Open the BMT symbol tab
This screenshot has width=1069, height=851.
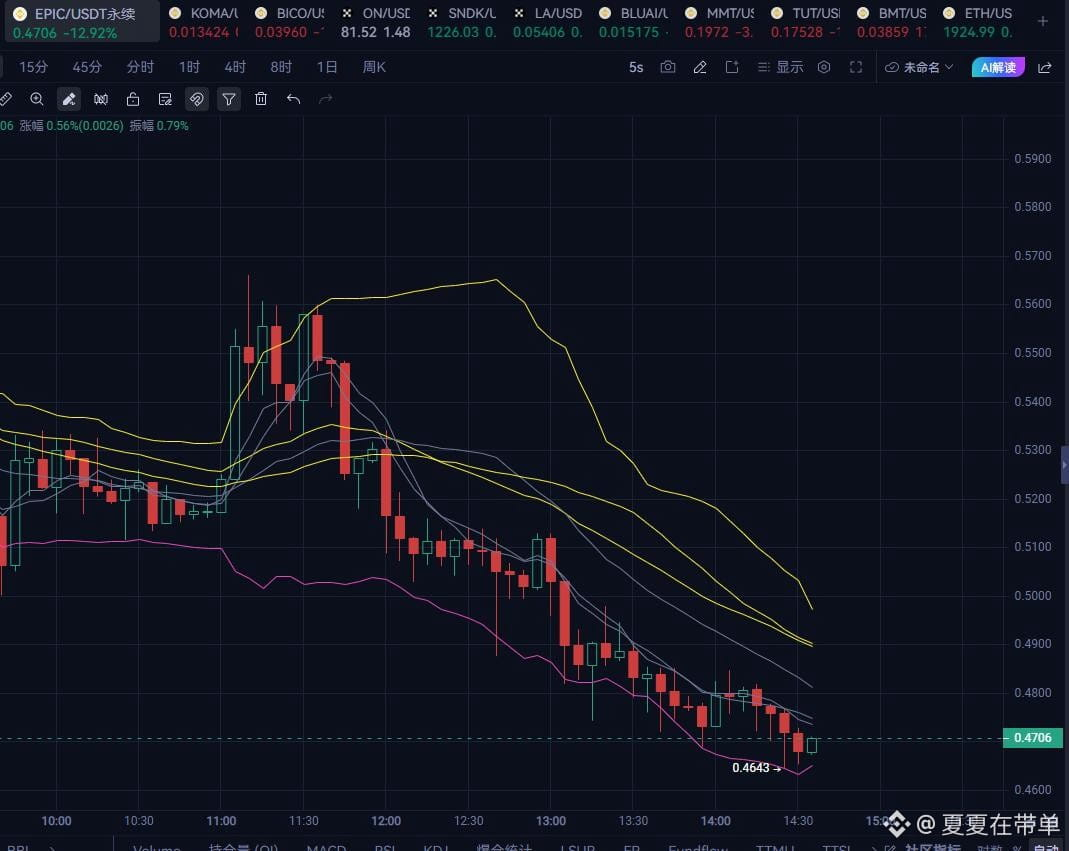[891, 22]
